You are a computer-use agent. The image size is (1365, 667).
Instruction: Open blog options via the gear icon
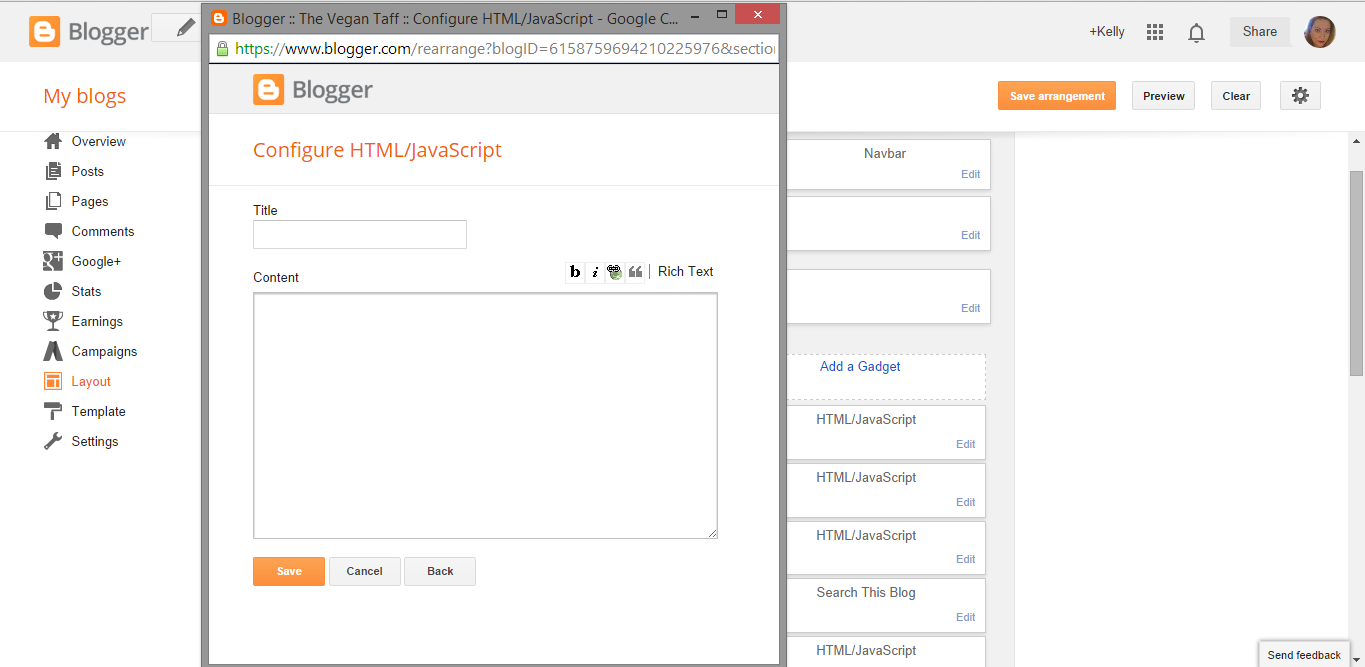point(1300,95)
